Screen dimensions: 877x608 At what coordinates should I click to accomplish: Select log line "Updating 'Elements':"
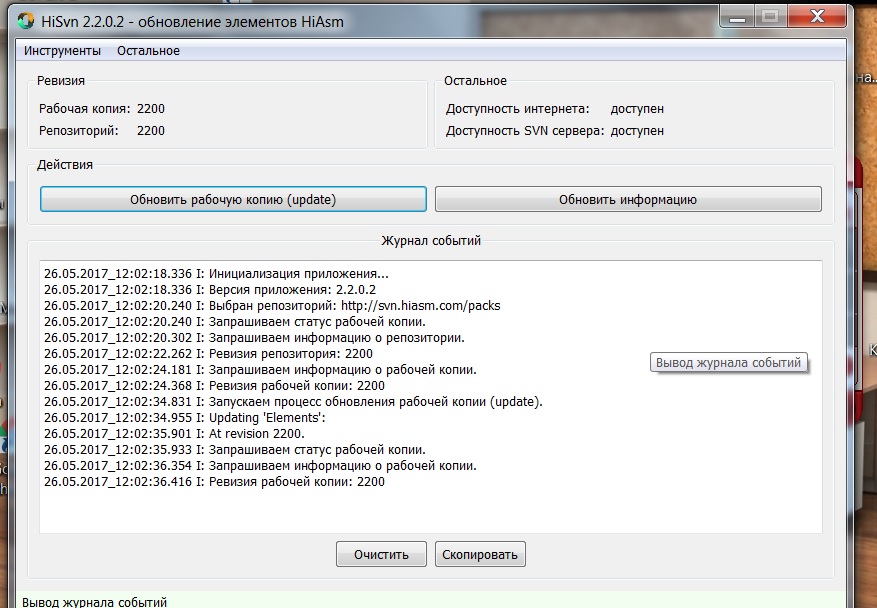coord(185,418)
